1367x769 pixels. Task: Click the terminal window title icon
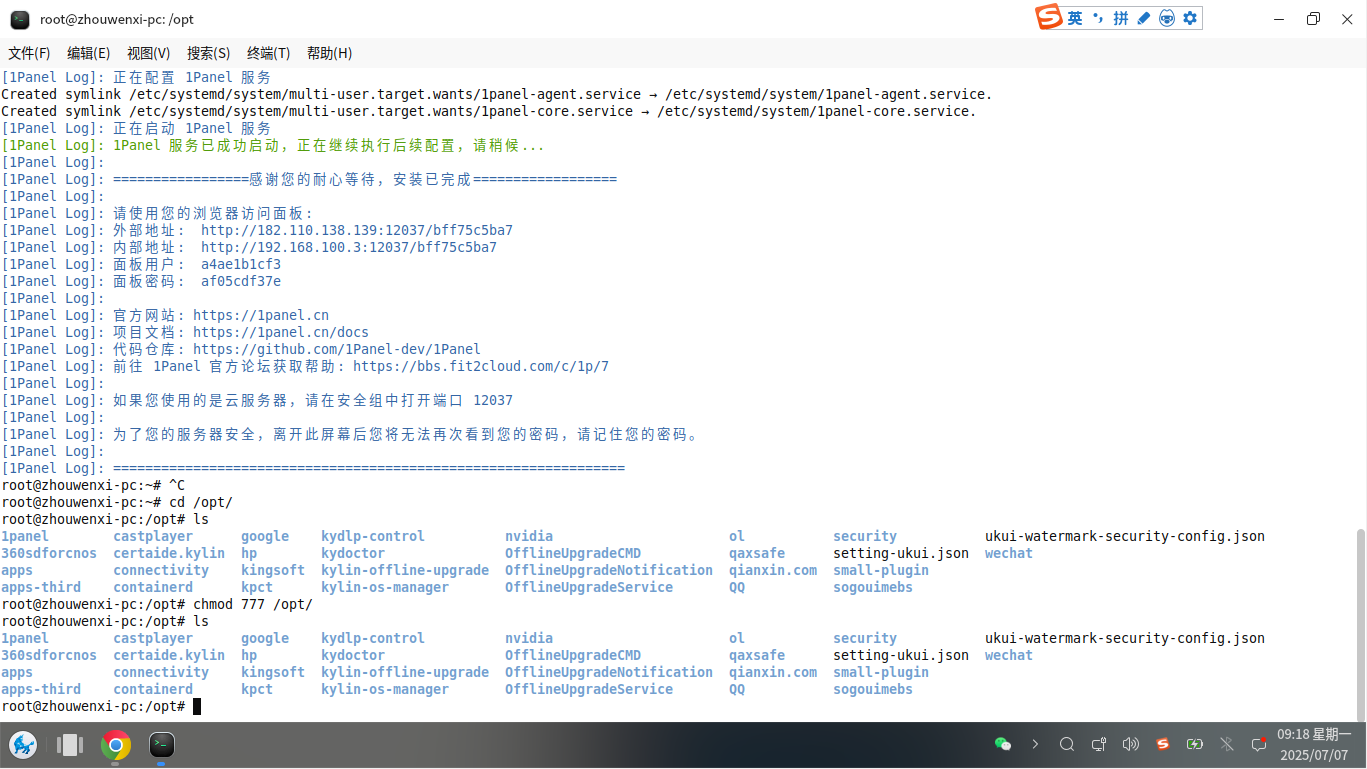tap(20, 19)
